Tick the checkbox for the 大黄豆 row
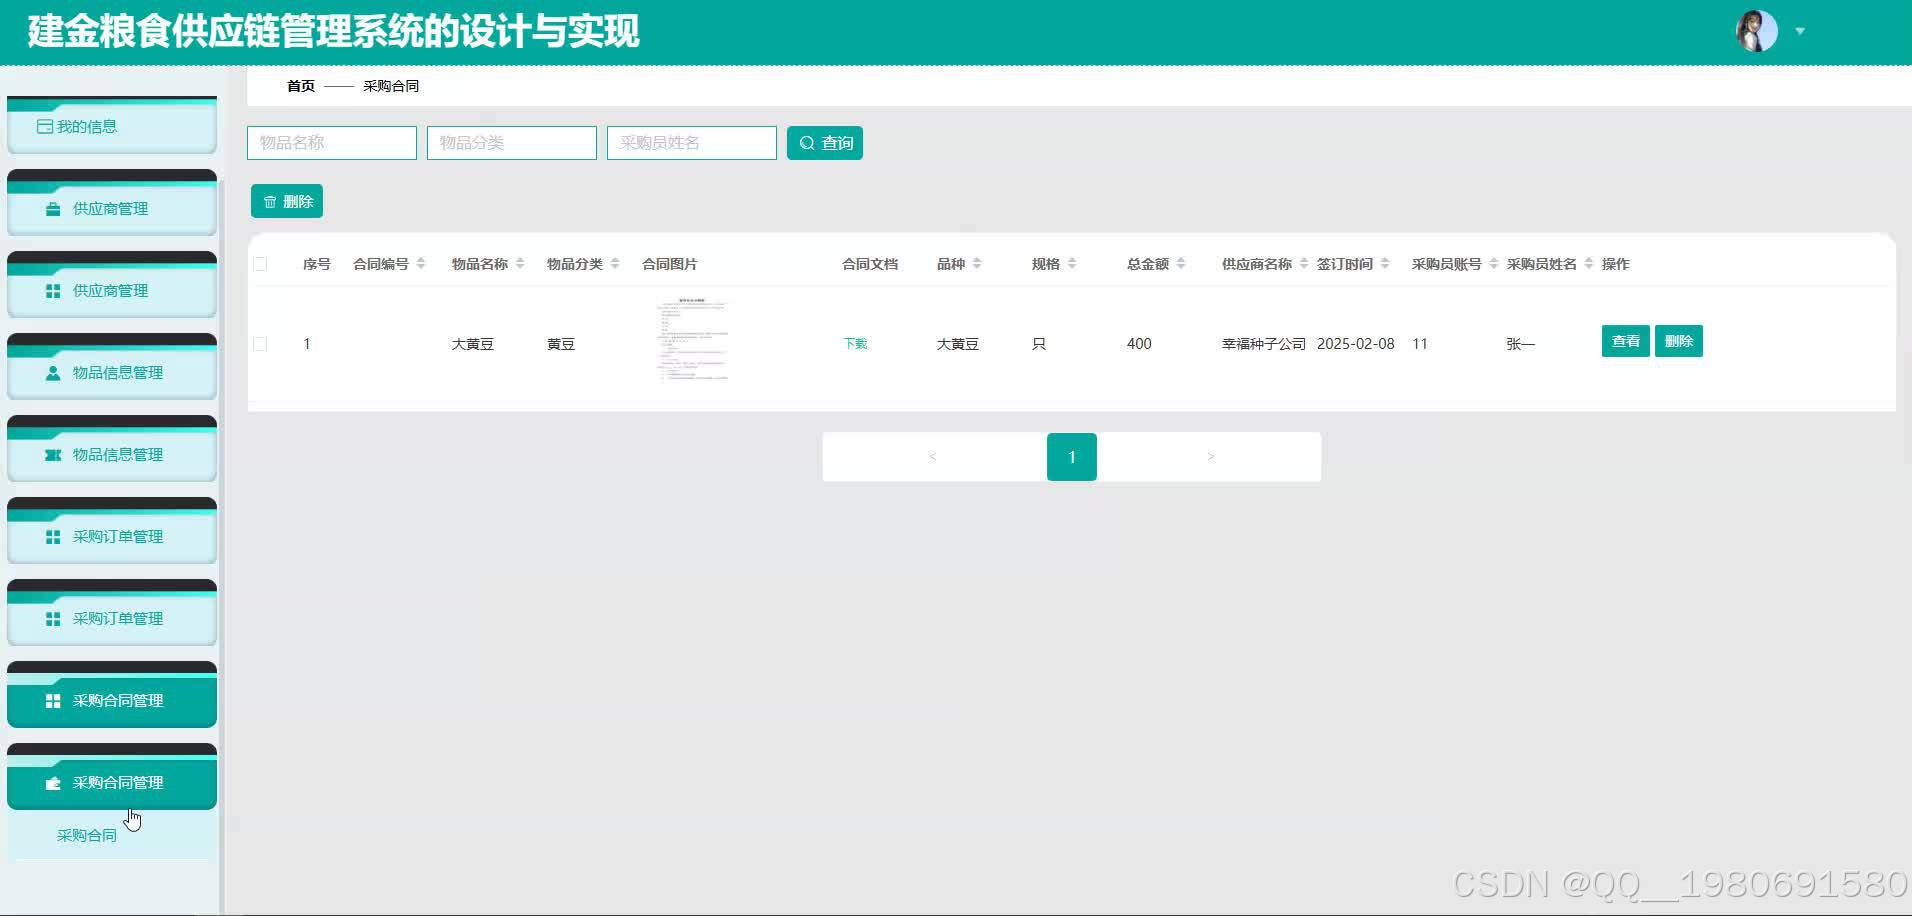Screen dimensions: 1912x916 point(260,344)
